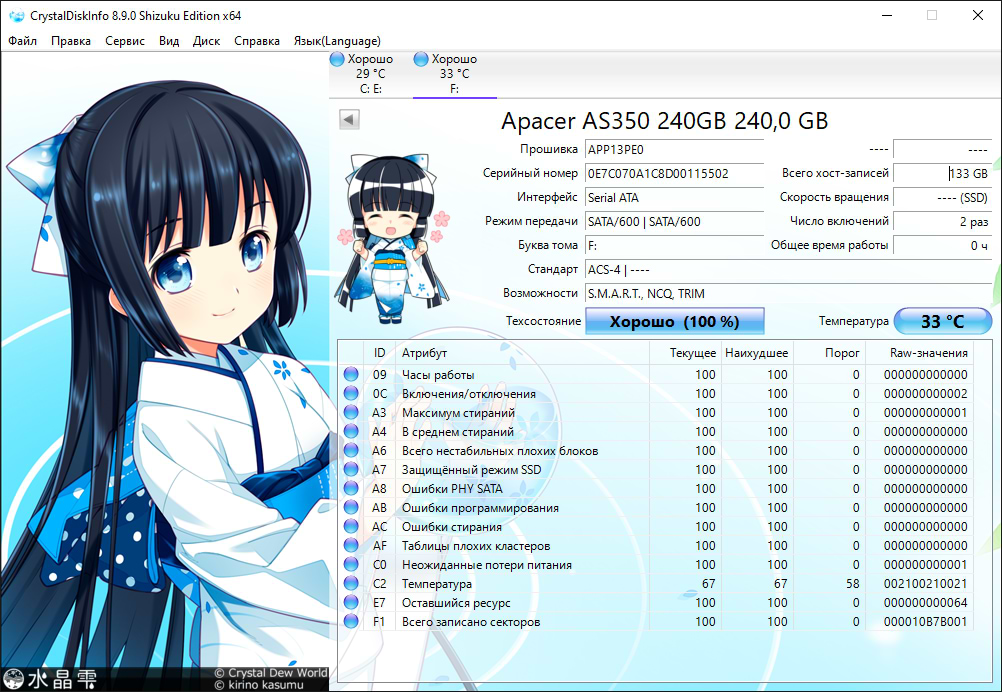Click the Прошивка firmware field APP13PE0
Viewport: 1002px width, 692px height.
pos(673,150)
